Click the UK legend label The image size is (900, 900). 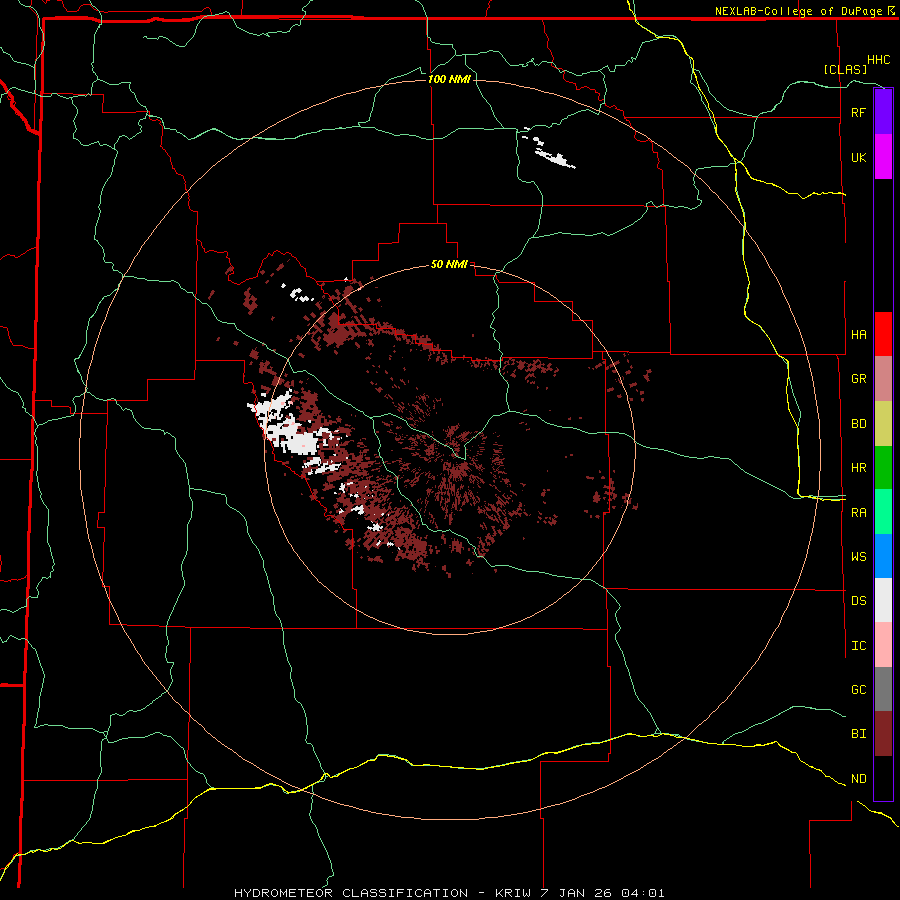tap(858, 157)
